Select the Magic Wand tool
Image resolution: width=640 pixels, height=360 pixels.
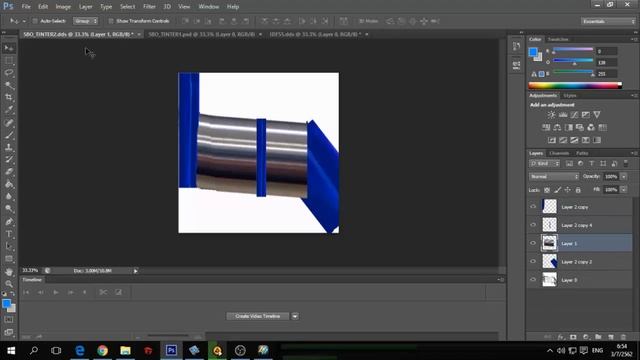point(9,85)
